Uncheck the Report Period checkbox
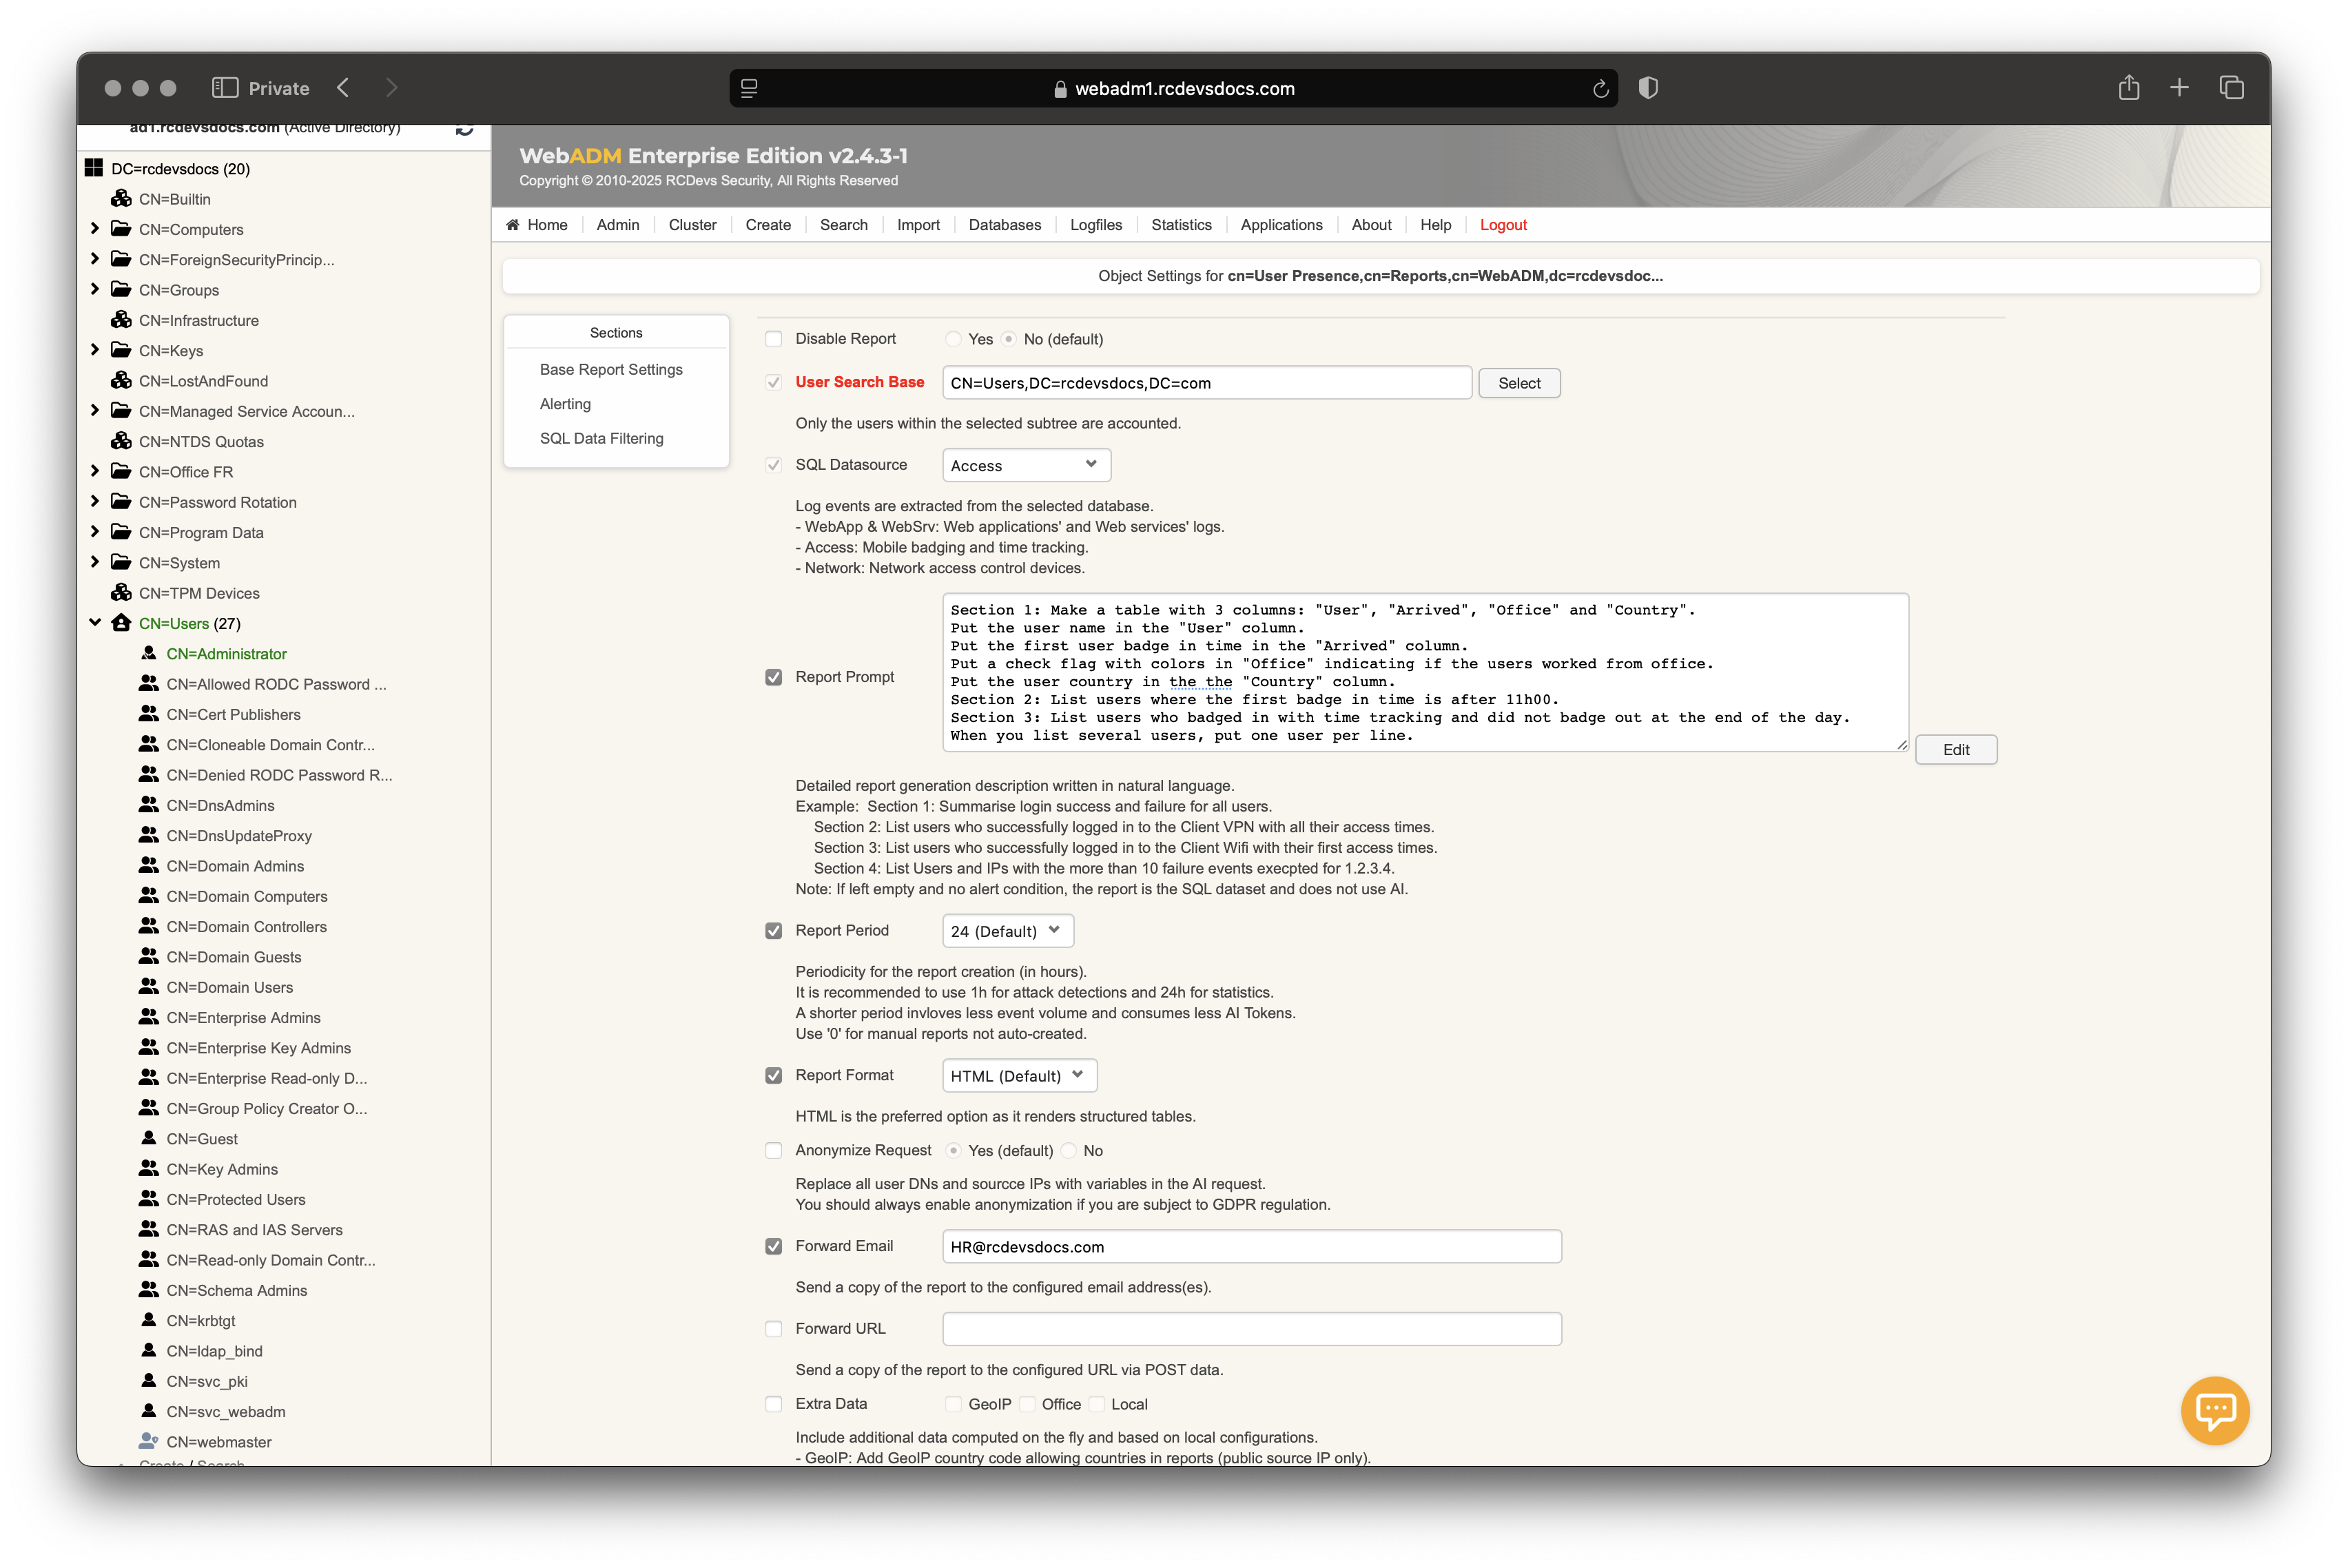Image resolution: width=2348 pixels, height=1568 pixels. 773,930
